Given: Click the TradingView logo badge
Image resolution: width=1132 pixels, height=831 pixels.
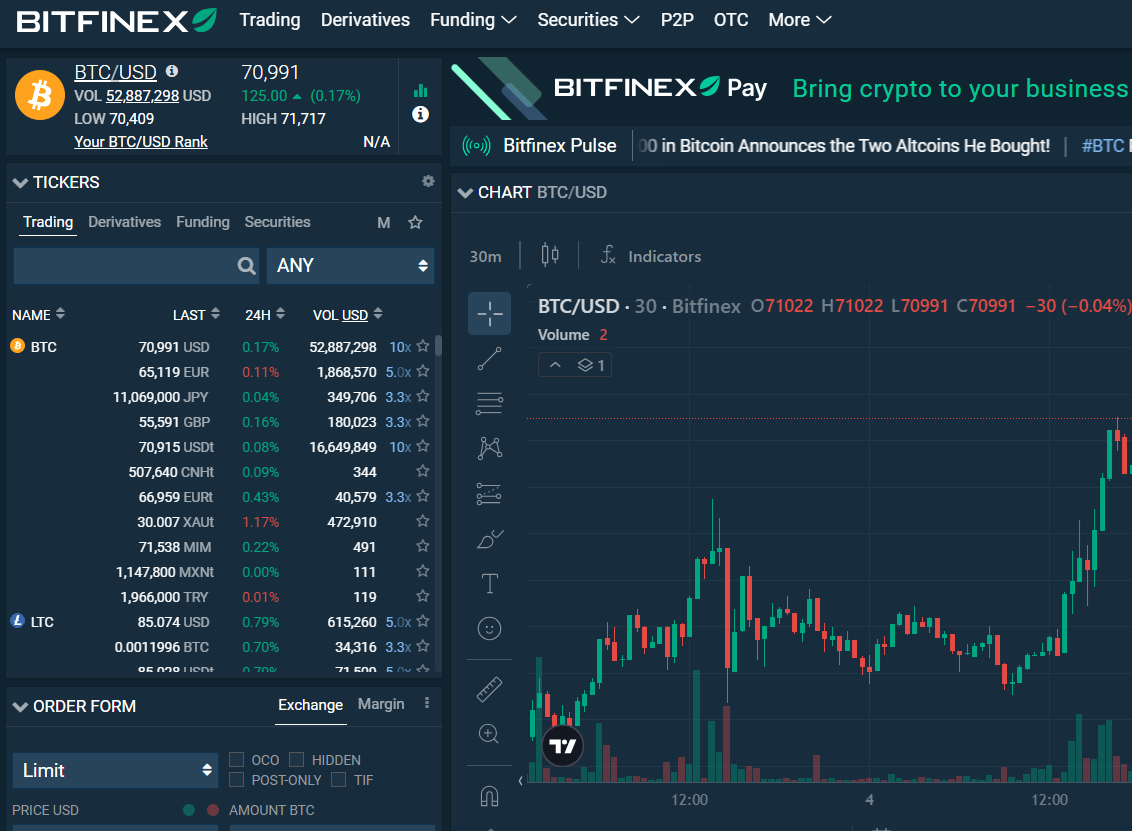Looking at the screenshot, I should [562, 746].
